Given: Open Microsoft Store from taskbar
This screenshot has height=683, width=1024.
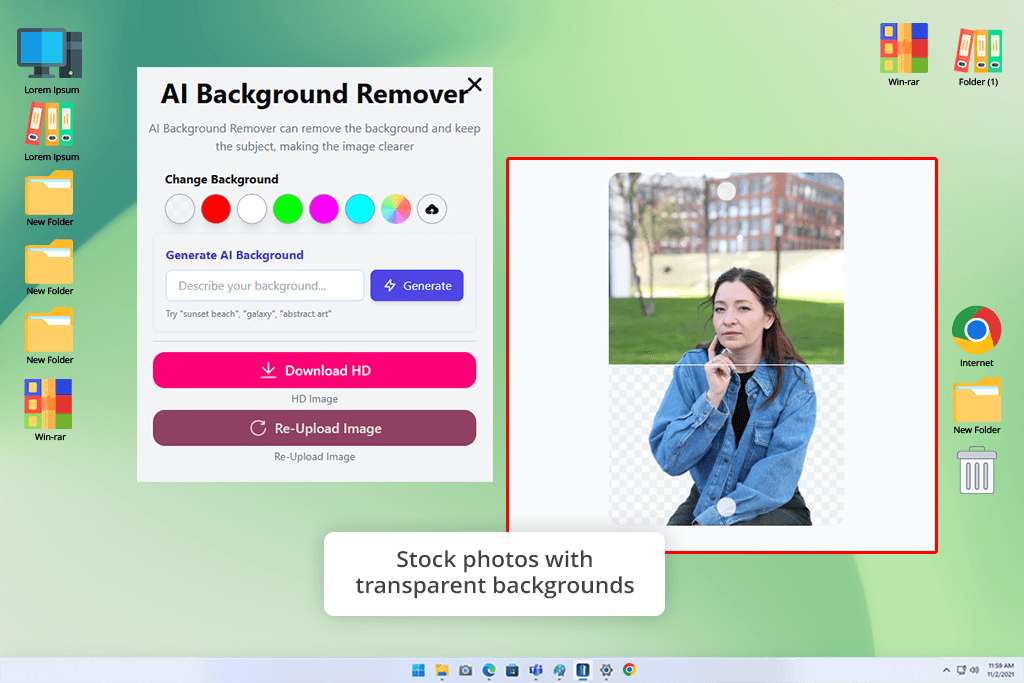Looking at the screenshot, I should pos(512,670).
